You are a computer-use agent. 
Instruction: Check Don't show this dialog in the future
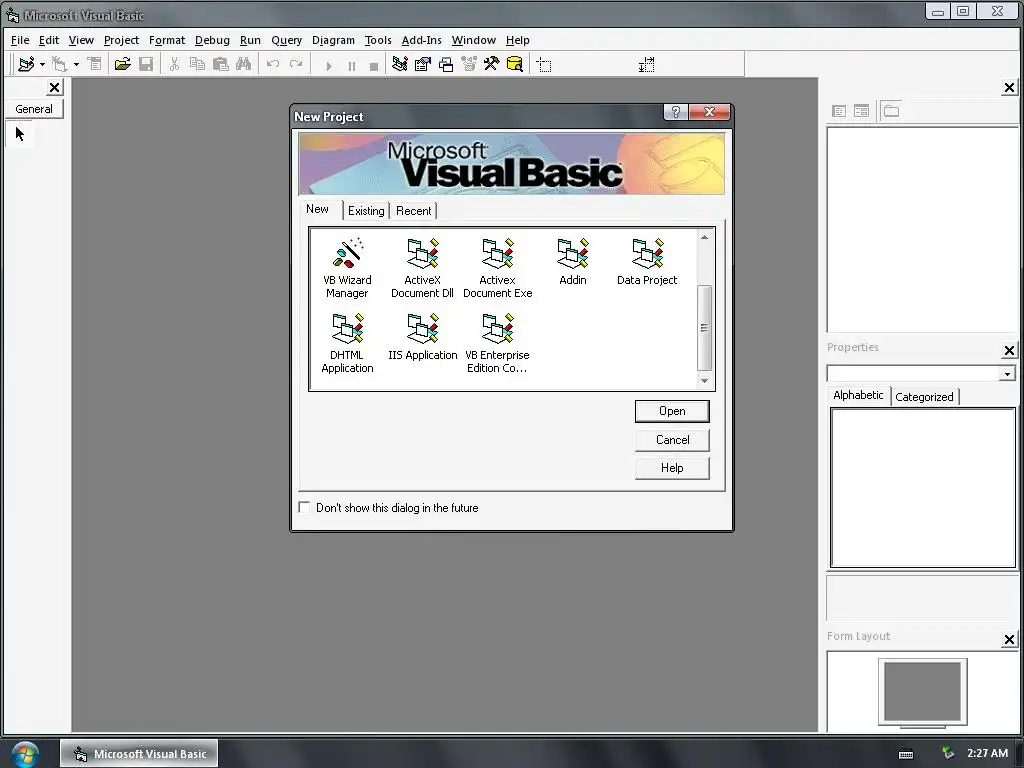(x=304, y=507)
